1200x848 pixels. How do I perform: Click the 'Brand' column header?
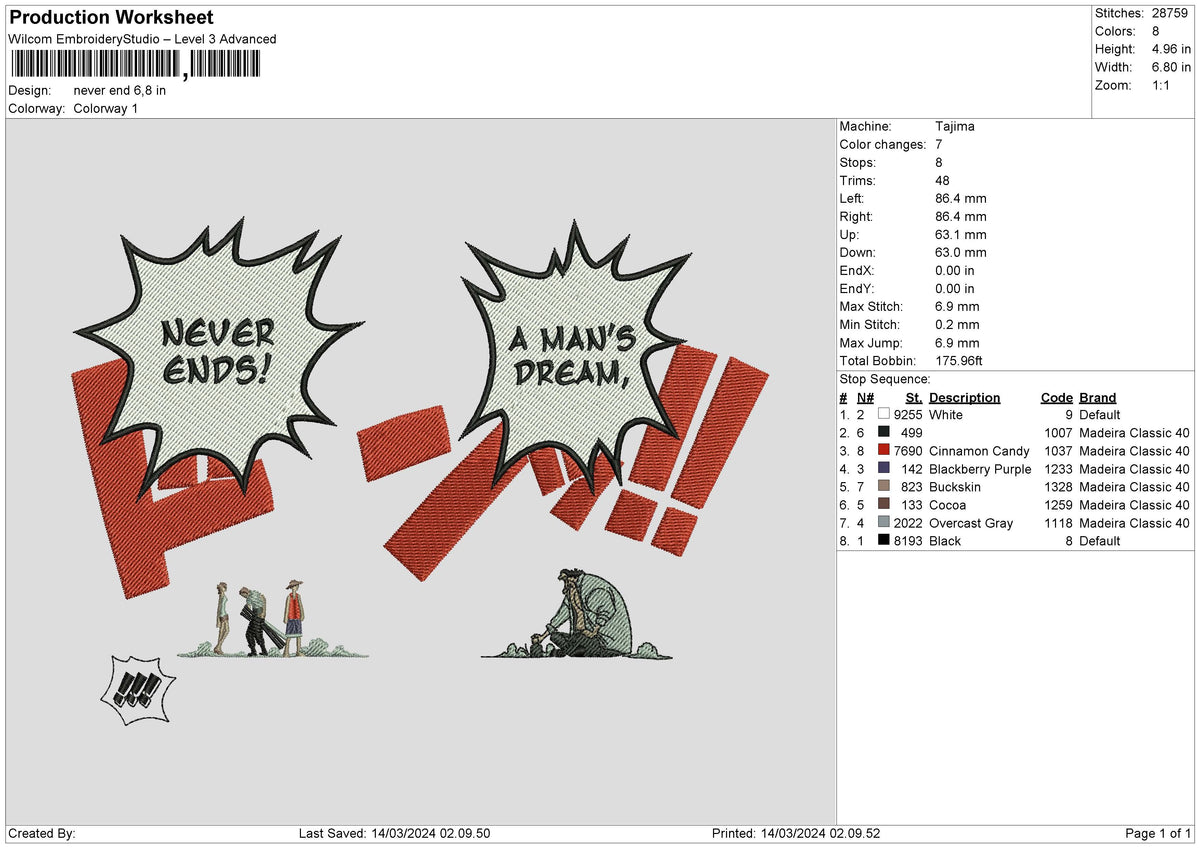[x=1098, y=397]
